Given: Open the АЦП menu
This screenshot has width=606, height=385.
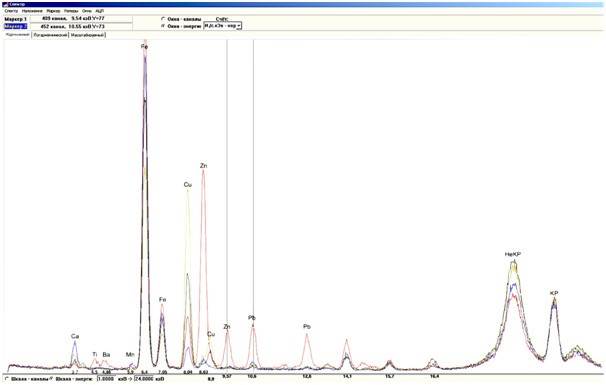Looking at the screenshot, I should tap(99, 11).
